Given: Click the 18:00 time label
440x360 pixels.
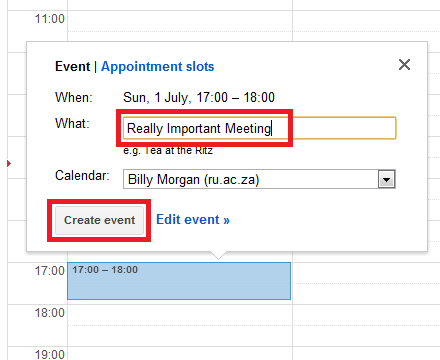Looking at the screenshot, I should (50, 313).
